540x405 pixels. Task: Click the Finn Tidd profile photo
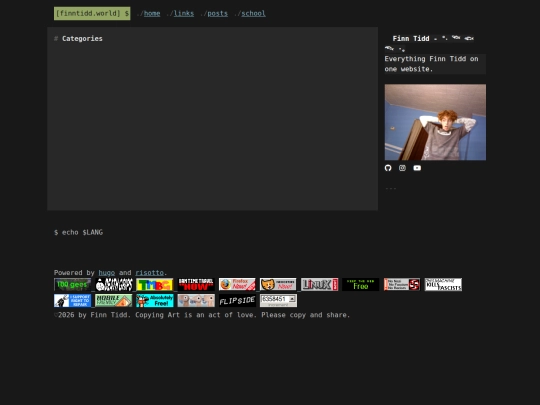(435, 122)
